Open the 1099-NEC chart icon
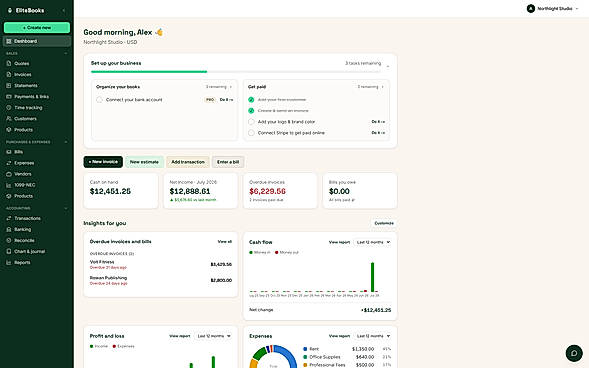589x368 pixels. coord(9,185)
